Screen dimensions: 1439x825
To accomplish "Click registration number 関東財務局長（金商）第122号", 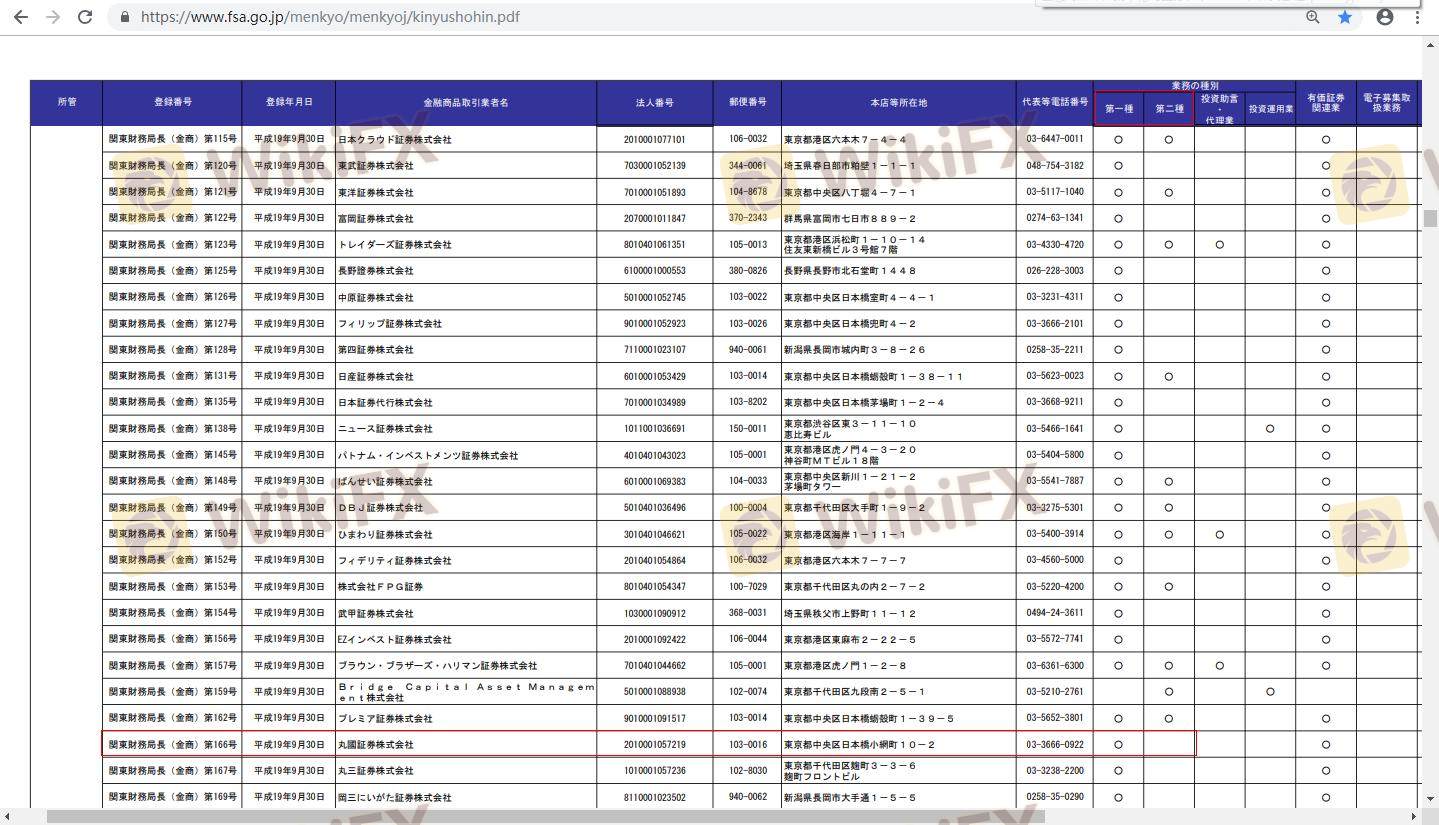I will point(173,218).
